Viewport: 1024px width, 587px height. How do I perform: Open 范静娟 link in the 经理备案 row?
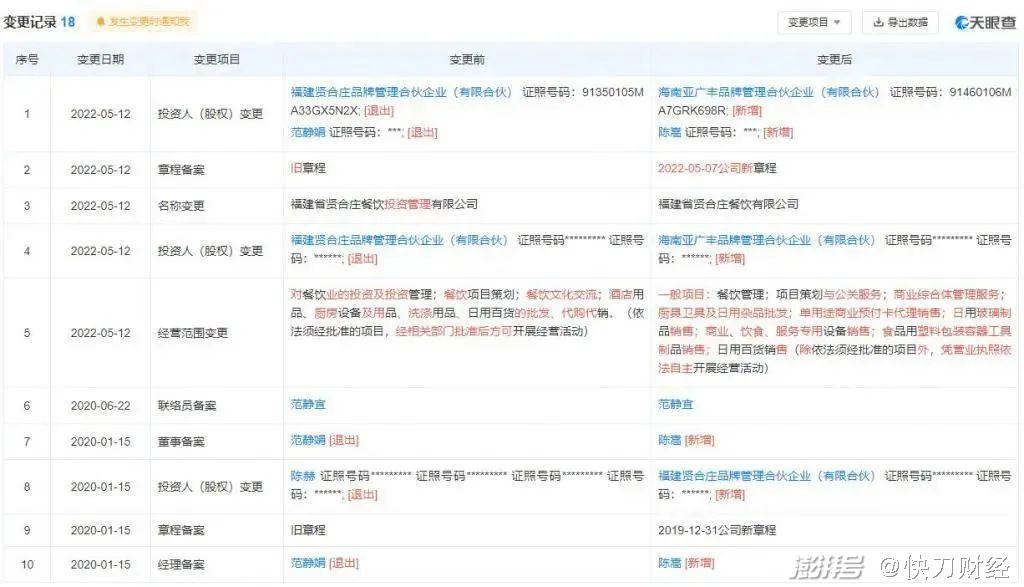coord(308,563)
